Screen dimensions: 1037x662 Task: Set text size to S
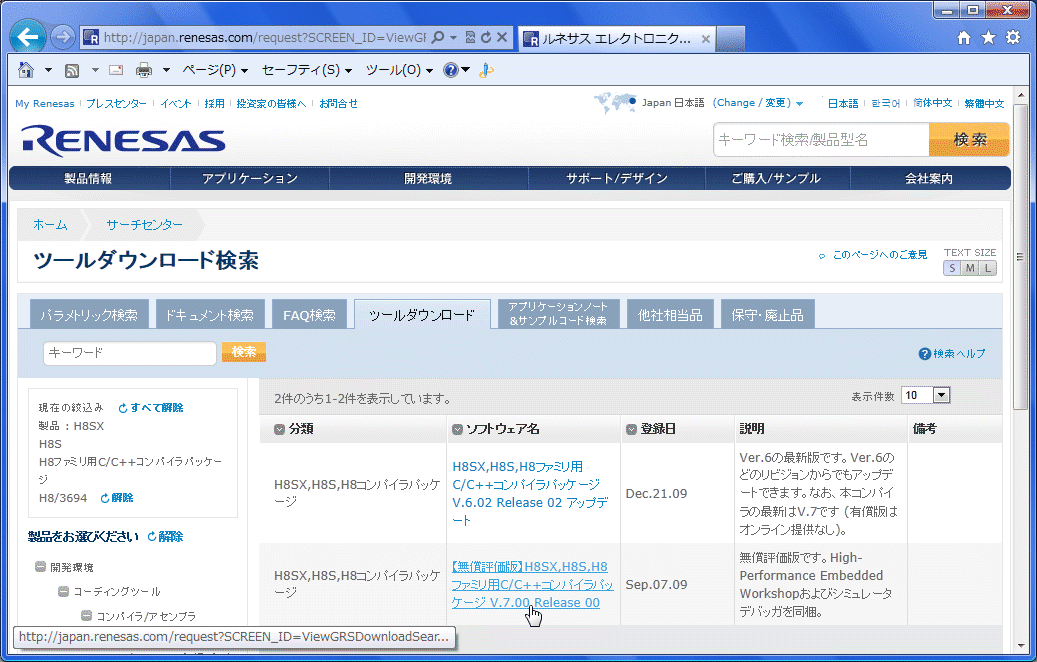(952, 268)
